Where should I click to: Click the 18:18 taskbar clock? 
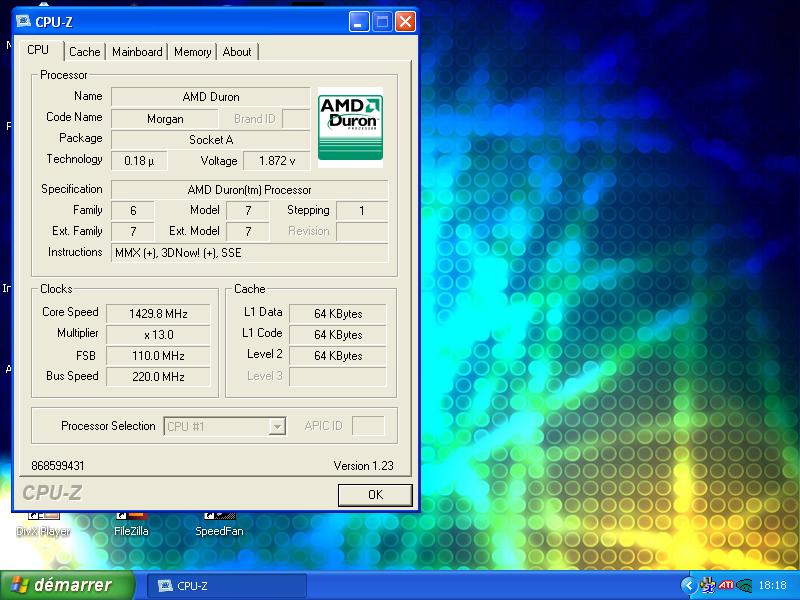point(772,585)
